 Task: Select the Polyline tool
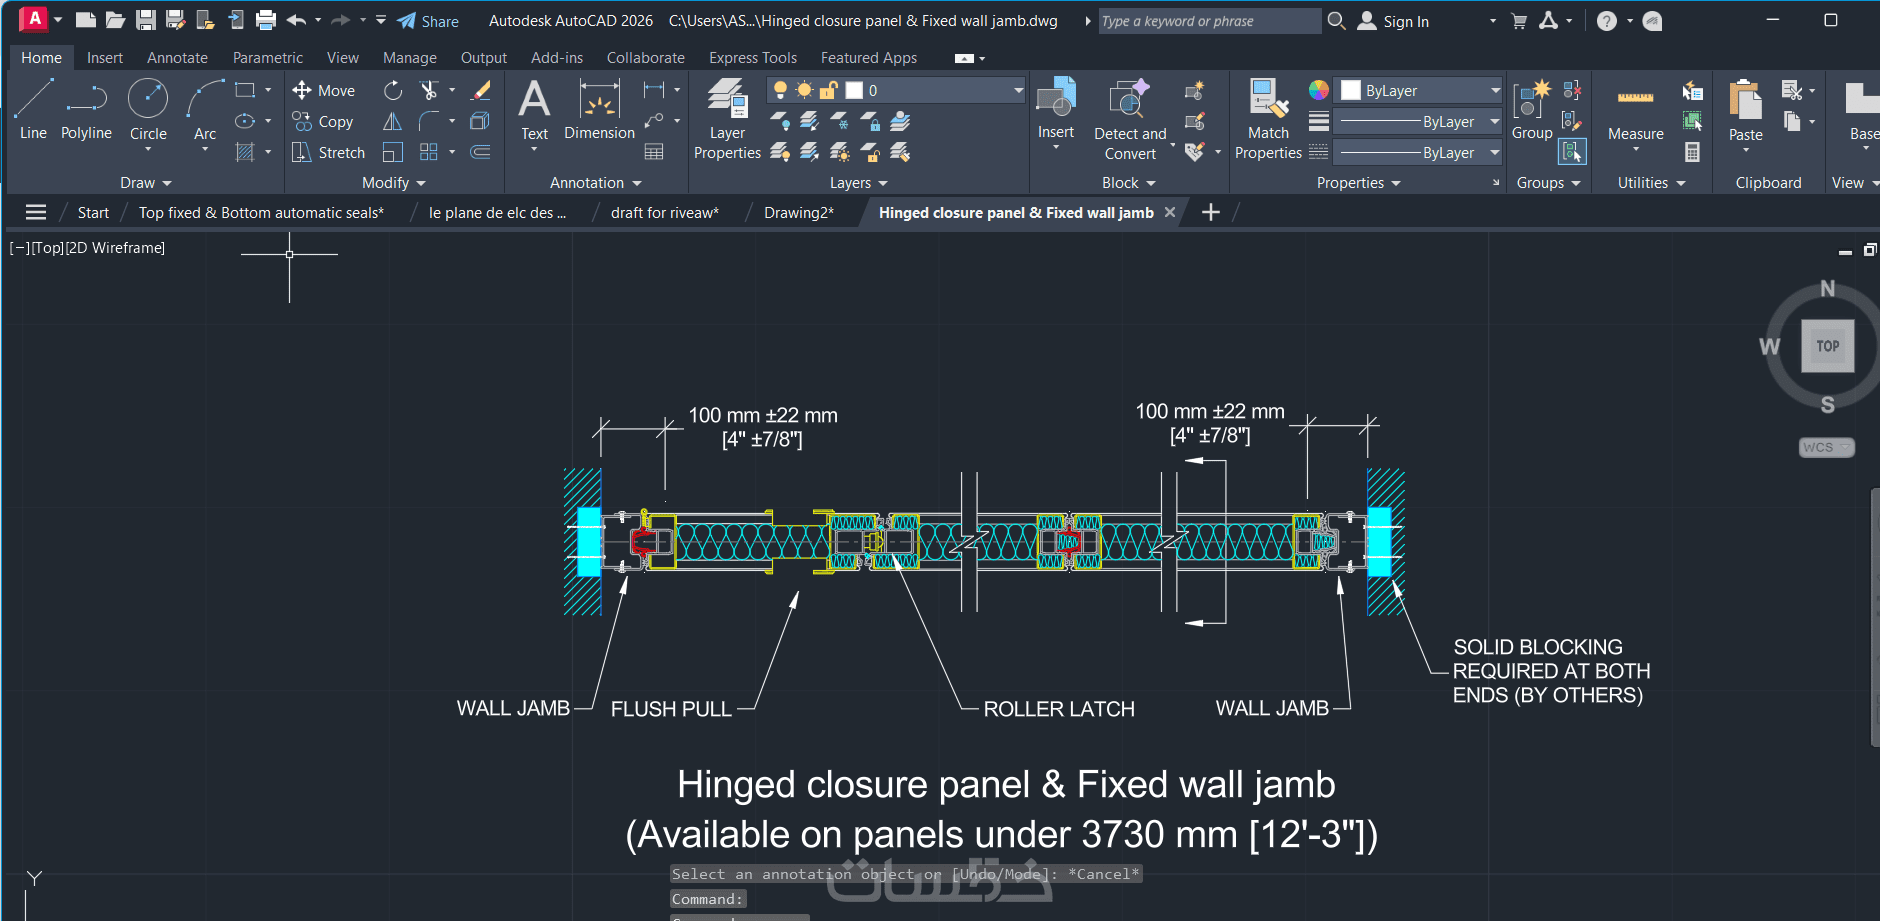pos(86,110)
